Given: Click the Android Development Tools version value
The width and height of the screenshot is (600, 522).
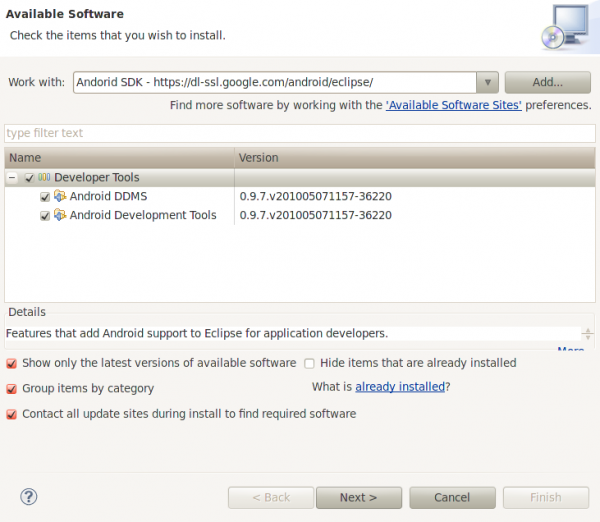Looking at the screenshot, I should 316,215.
